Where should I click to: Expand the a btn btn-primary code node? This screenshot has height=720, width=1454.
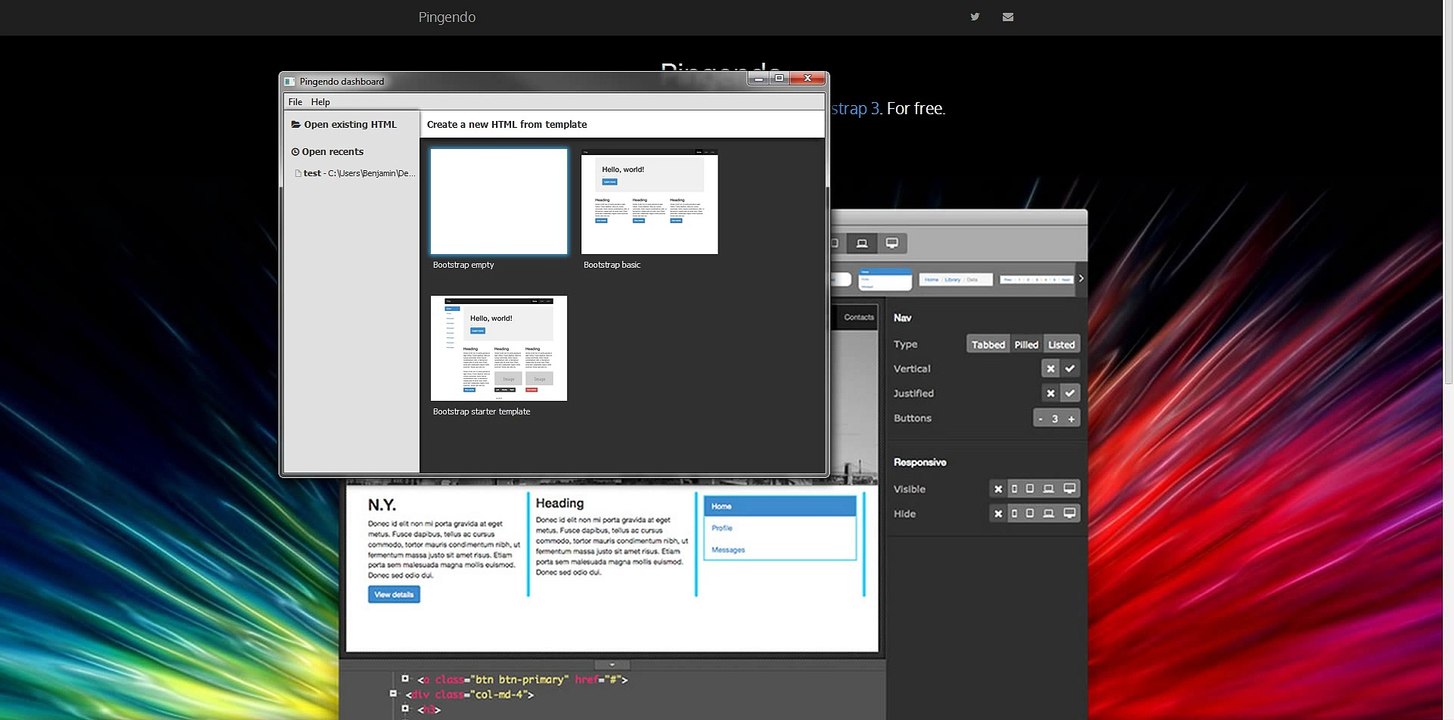click(405, 679)
